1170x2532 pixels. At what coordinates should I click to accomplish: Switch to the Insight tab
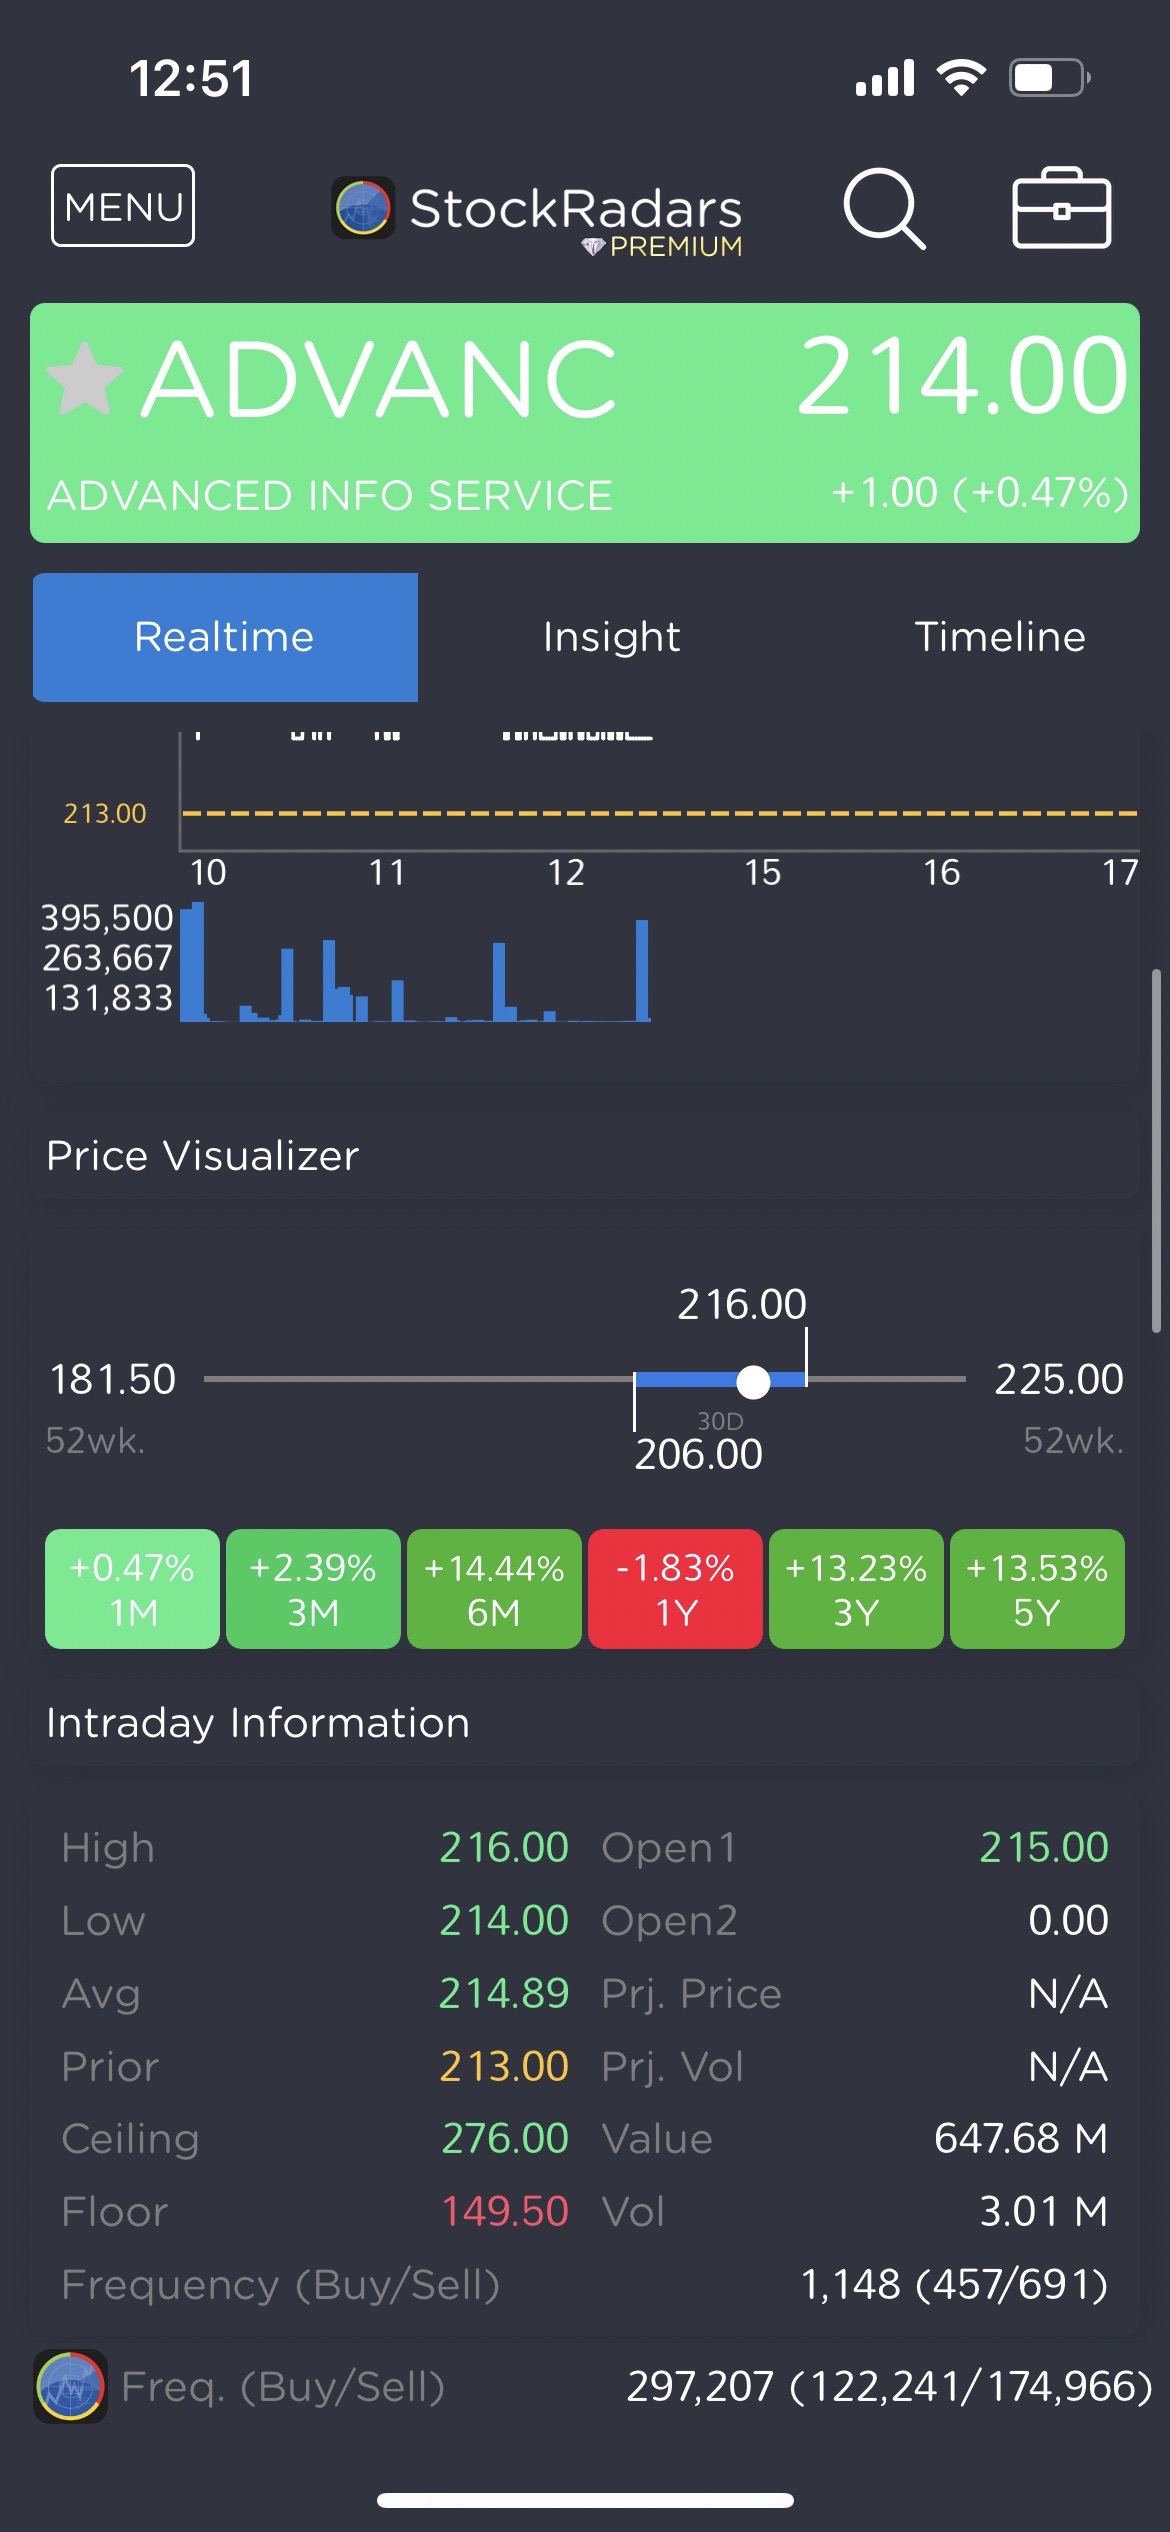[611, 637]
